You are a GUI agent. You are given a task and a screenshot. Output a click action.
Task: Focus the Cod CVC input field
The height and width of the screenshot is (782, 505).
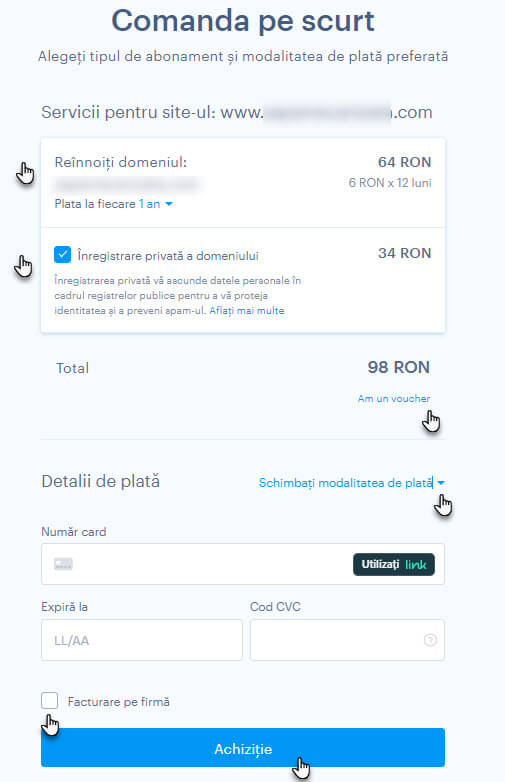347,640
